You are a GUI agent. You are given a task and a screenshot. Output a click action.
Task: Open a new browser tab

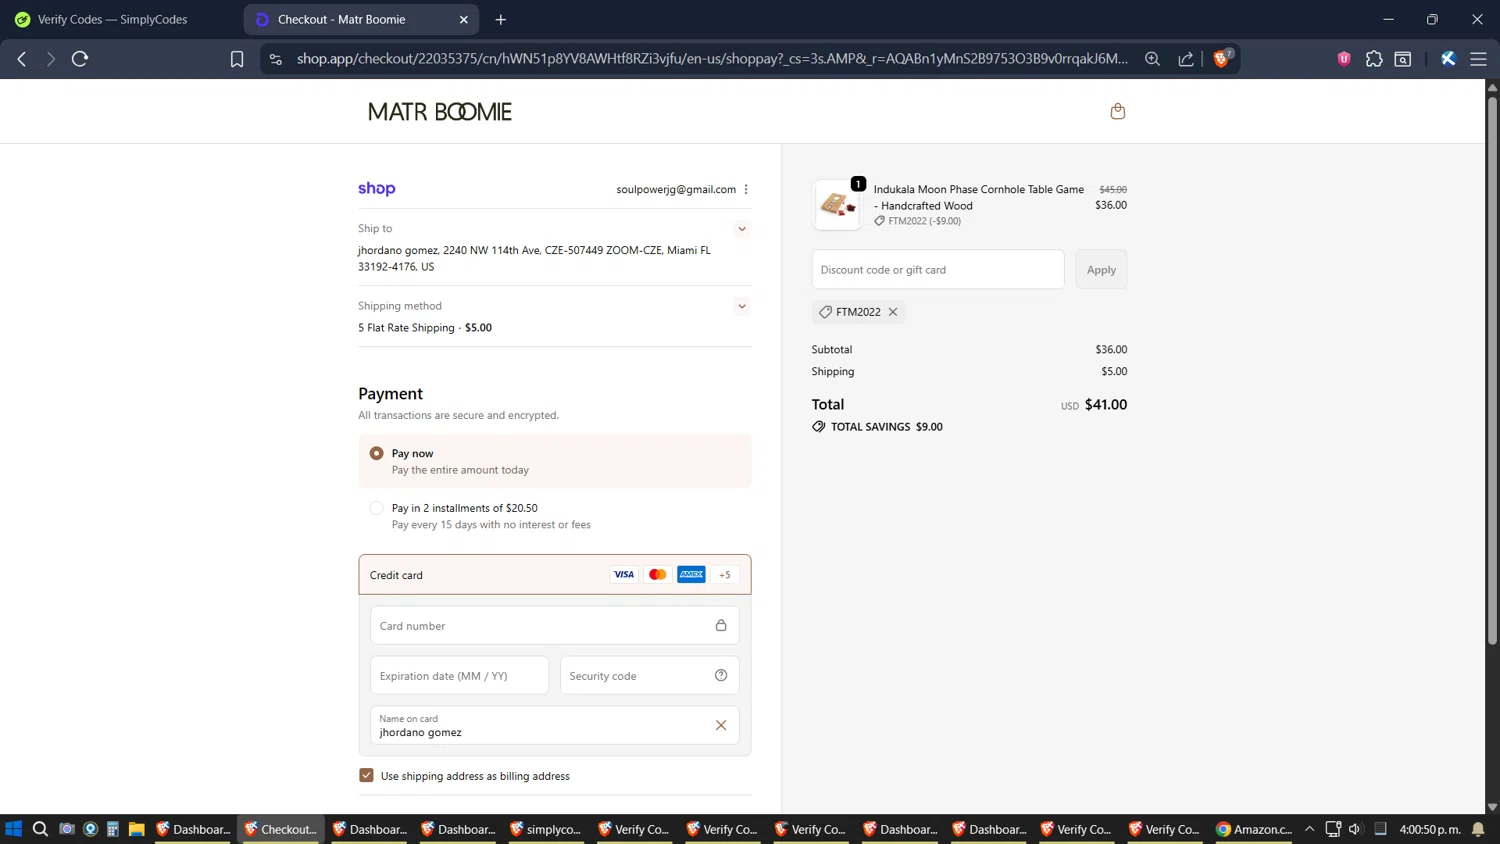[501, 19]
